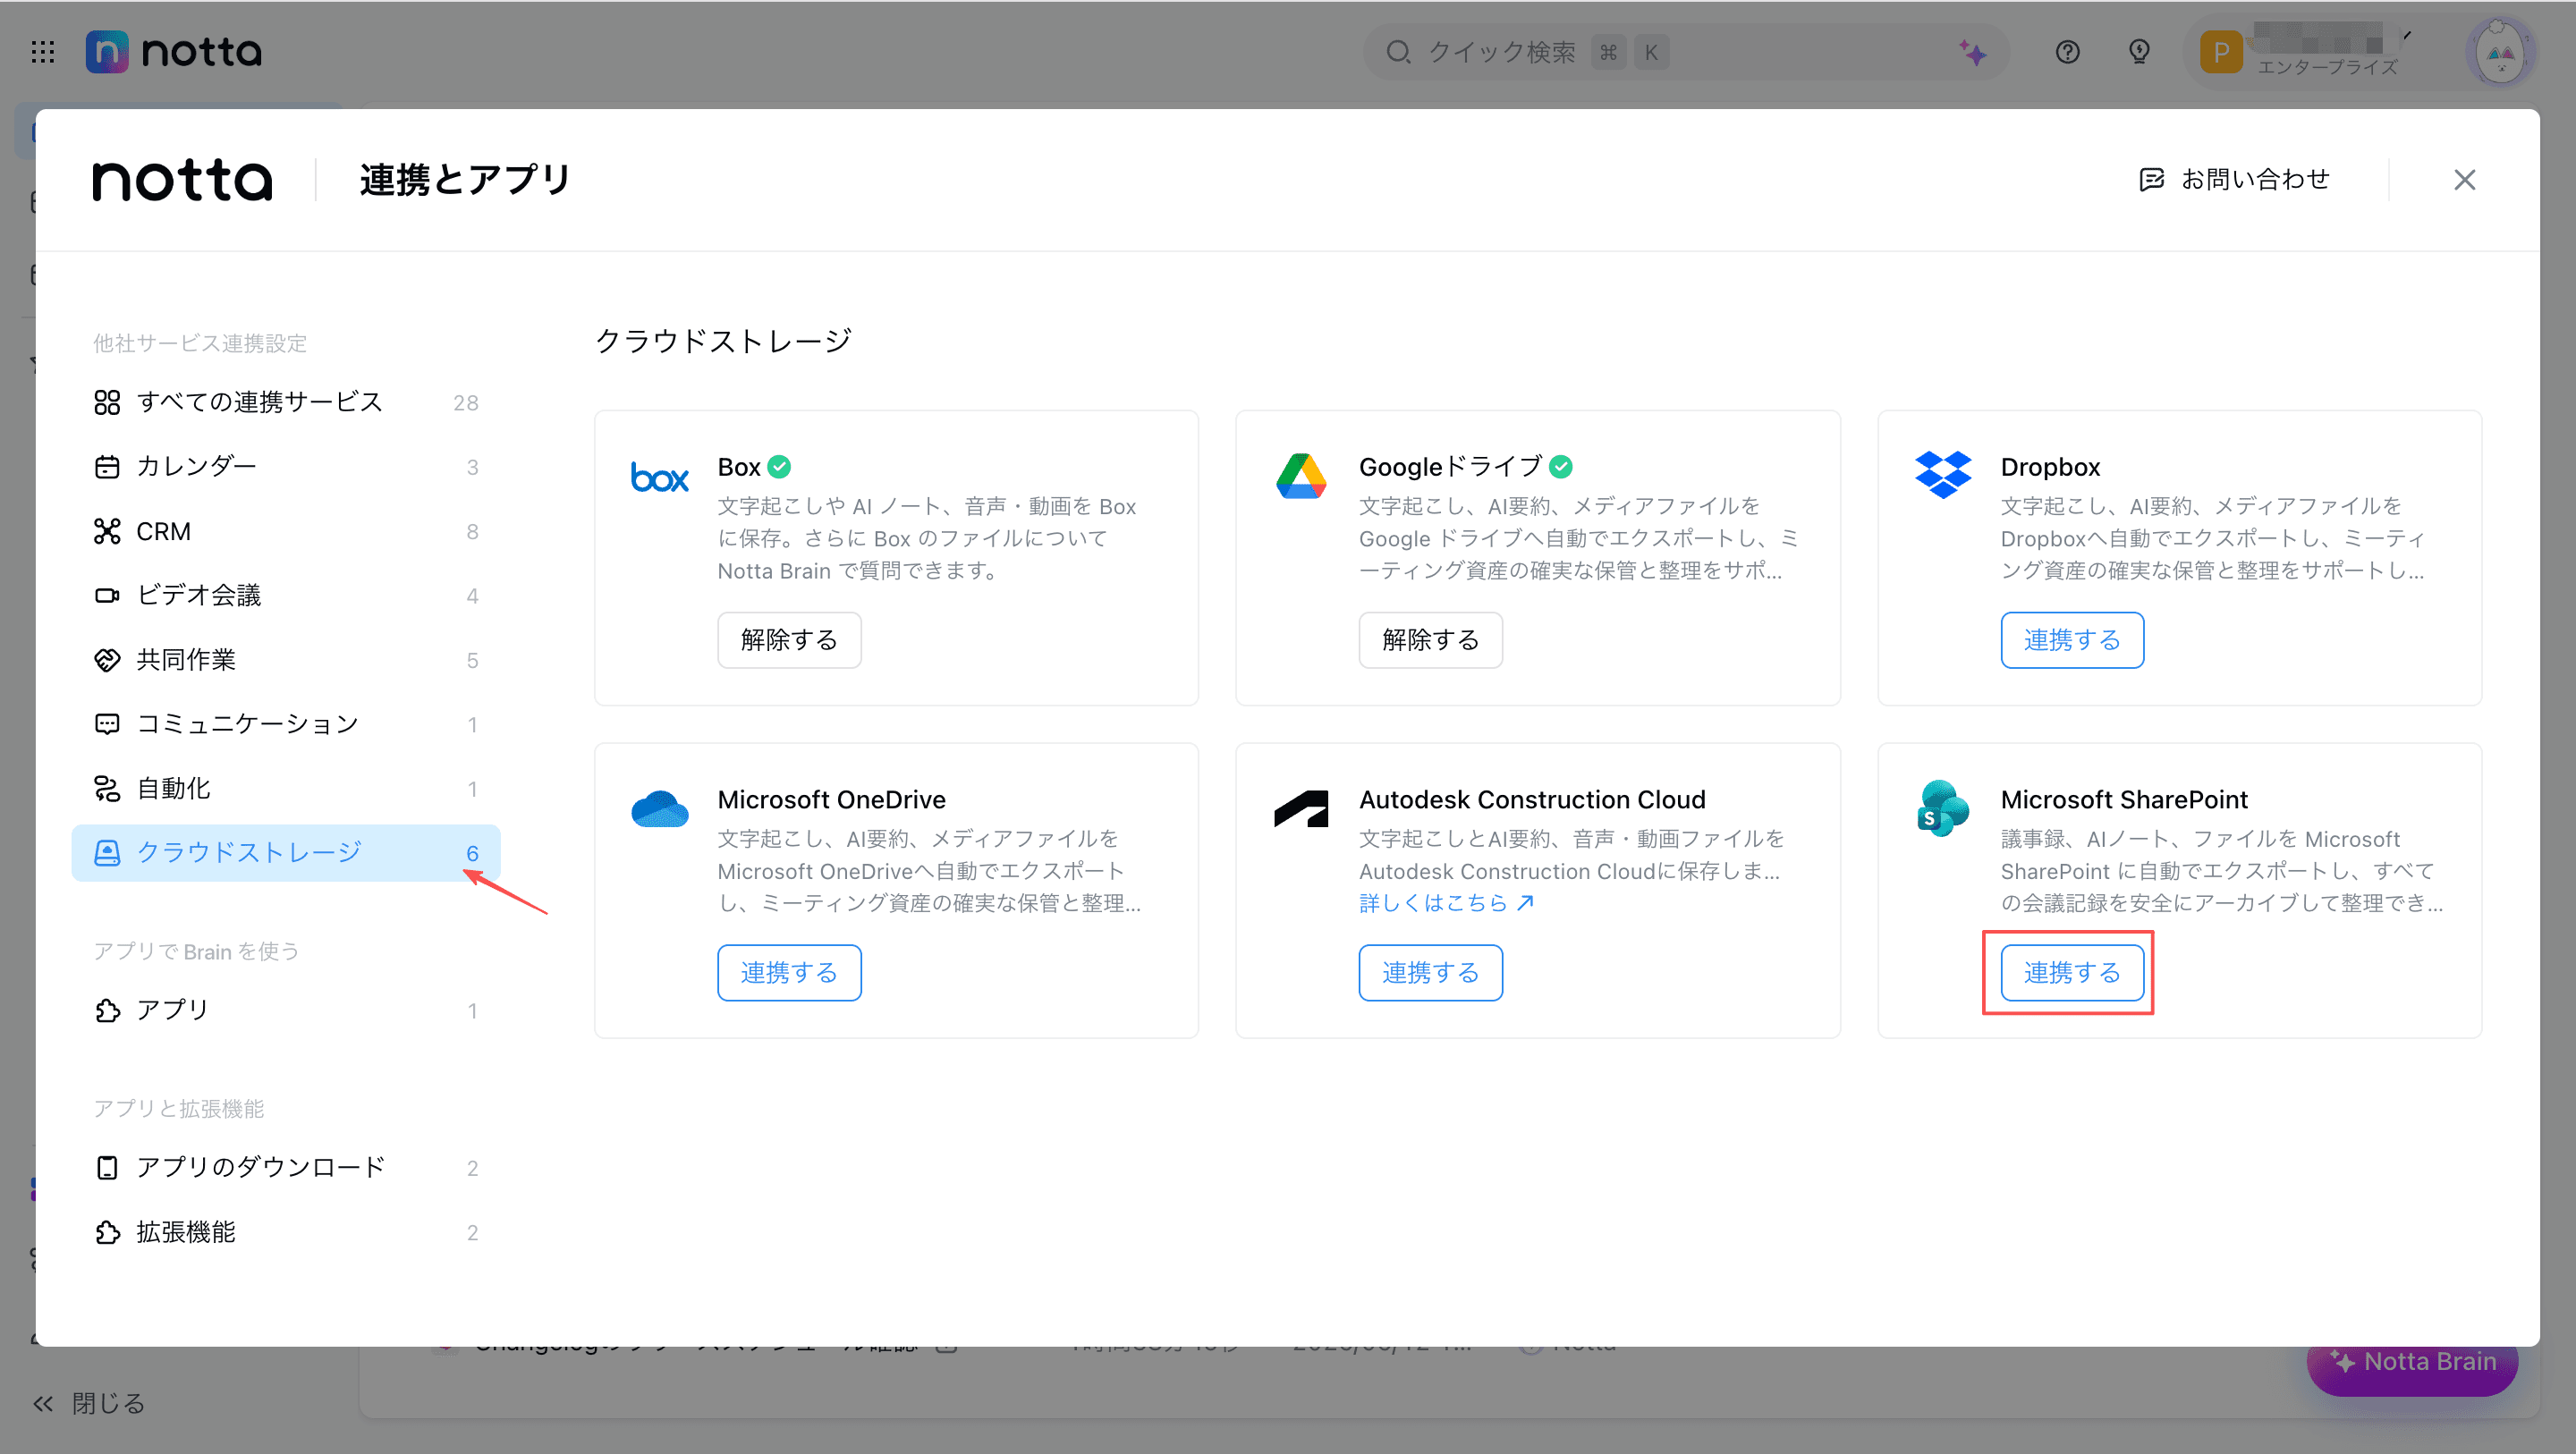Screen dimensions: 2576x1454
Task: Close the 連携とアプリ dialog
Action: [2464, 180]
